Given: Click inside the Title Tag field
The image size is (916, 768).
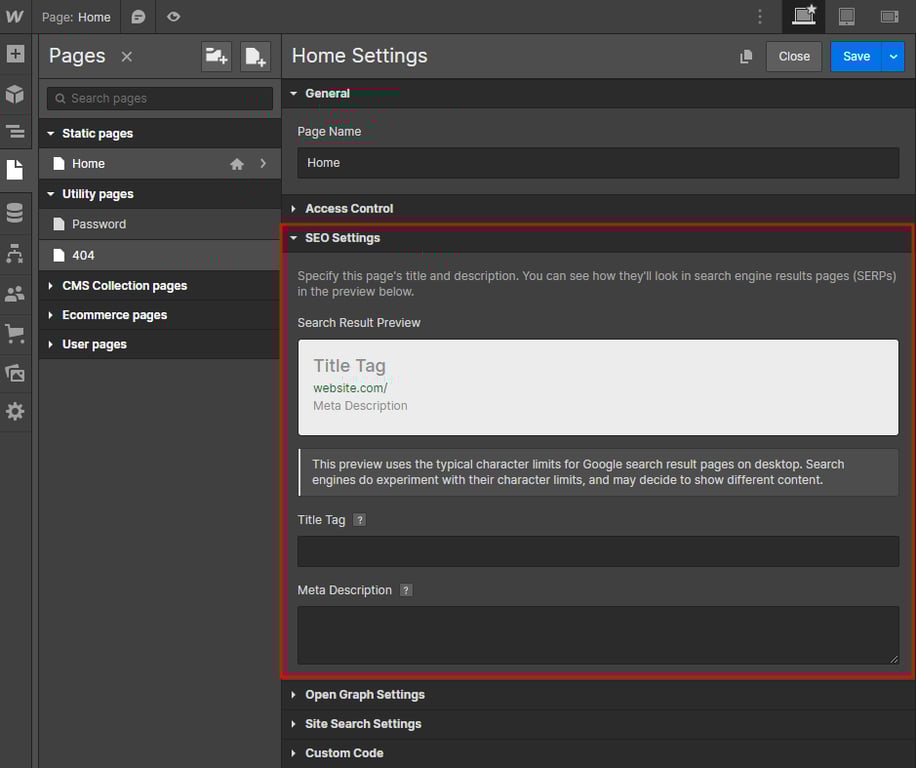Looking at the screenshot, I should click(597, 551).
